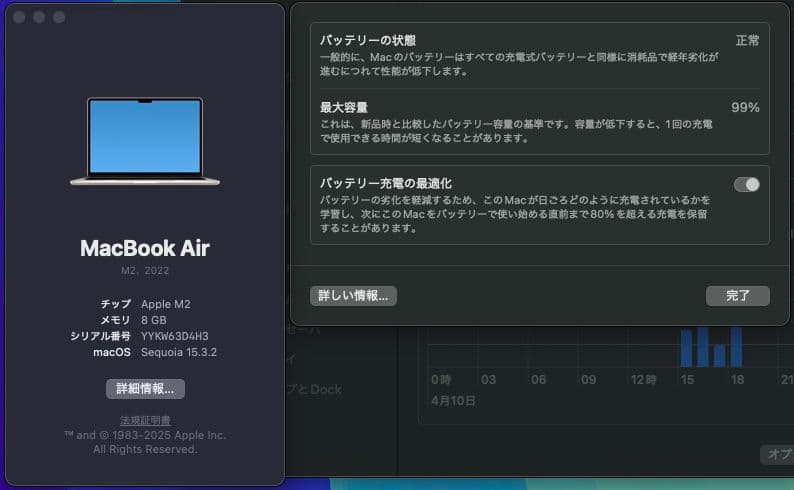Click the zoom button of About window
Image resolution: width=794 pixels, height=490 pixels.
59,17
